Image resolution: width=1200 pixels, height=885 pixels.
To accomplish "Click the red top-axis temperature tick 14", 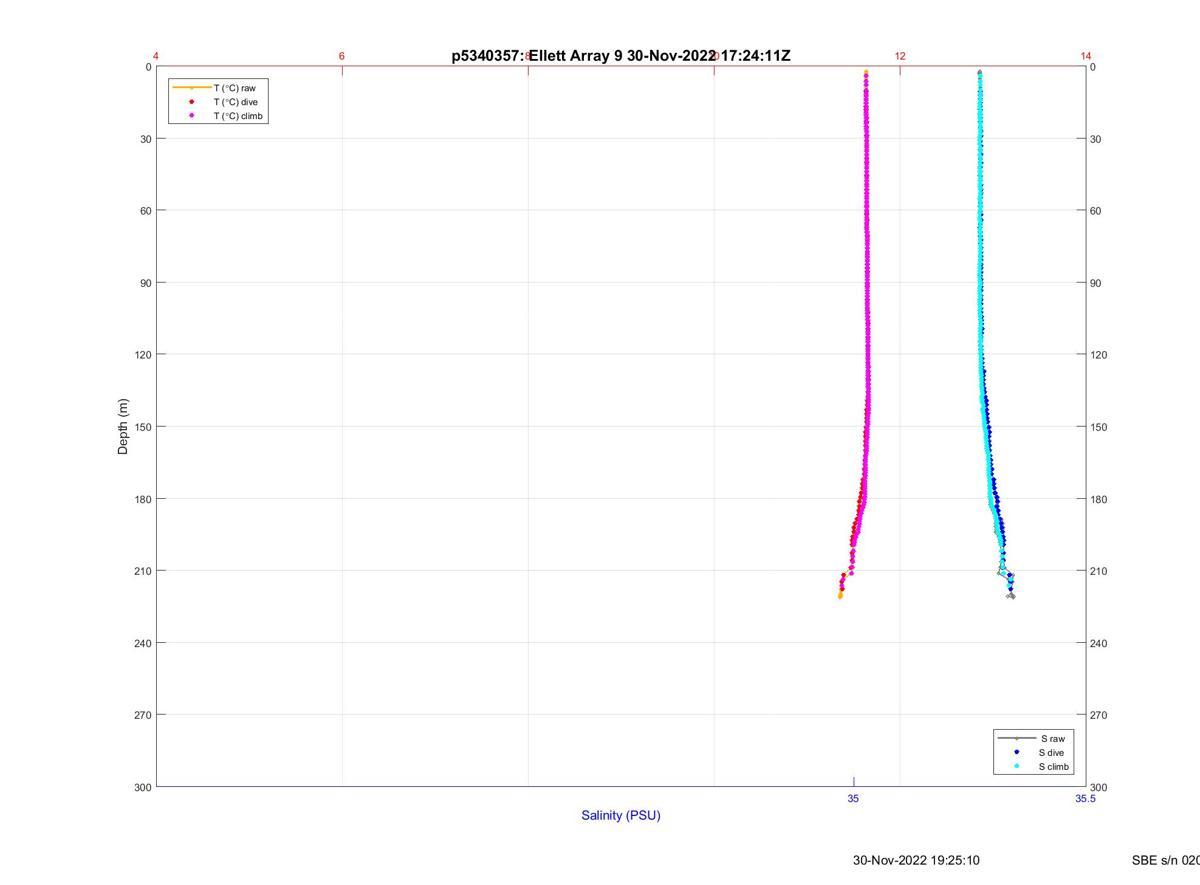I will pos(1086,56).
